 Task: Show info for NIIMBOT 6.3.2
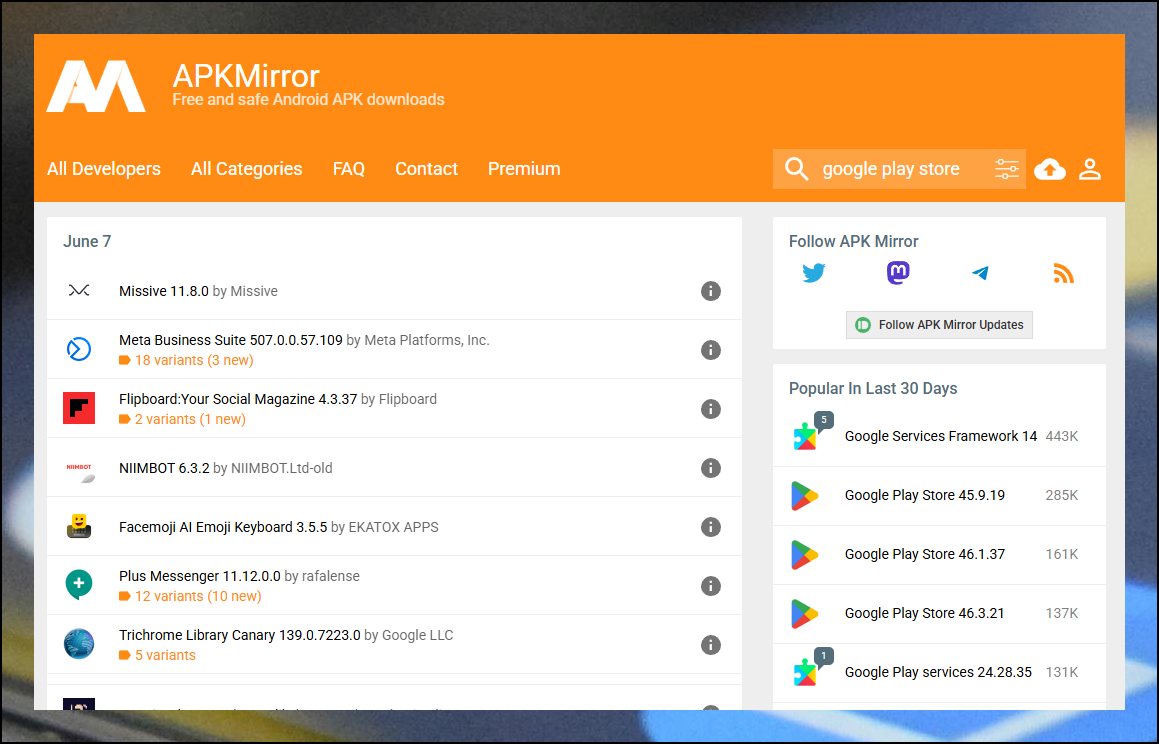pos(710,468)
